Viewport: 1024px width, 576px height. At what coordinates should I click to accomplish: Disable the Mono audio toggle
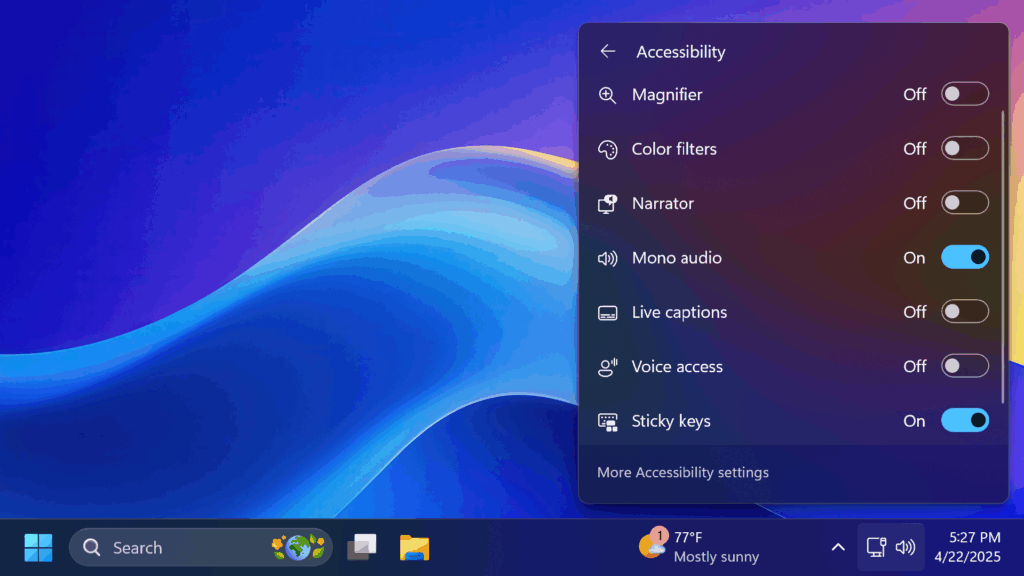(x=965, y=257)
